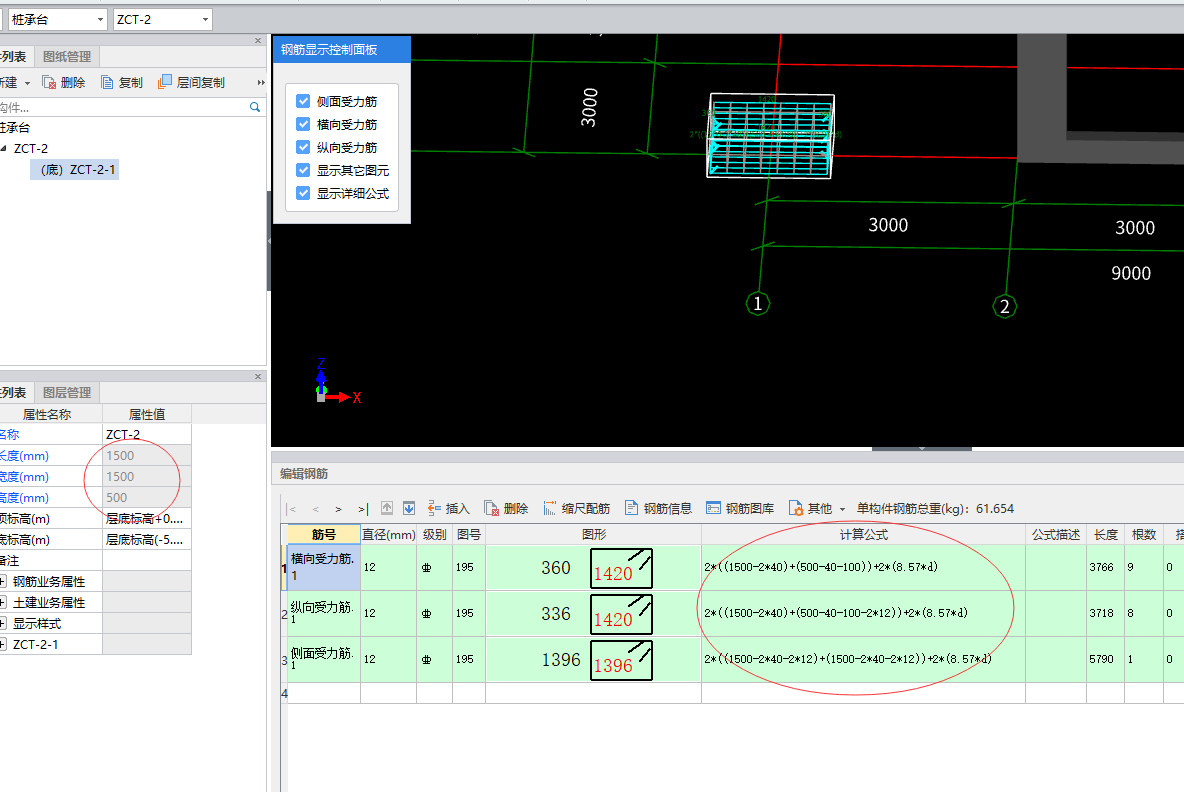The image size is (1184, 792).
Task: Expand ZCT-2-1 property group
Action: [3, 645]
